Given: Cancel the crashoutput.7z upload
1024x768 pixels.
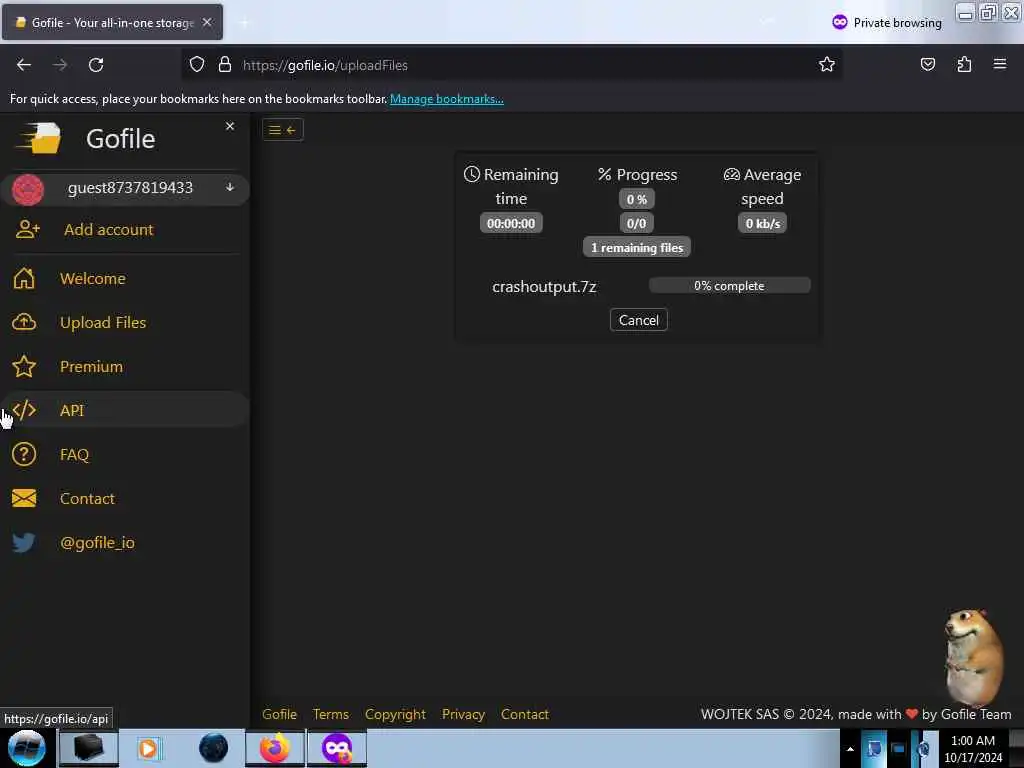Looking at the screenshot, I should (639, 320).
